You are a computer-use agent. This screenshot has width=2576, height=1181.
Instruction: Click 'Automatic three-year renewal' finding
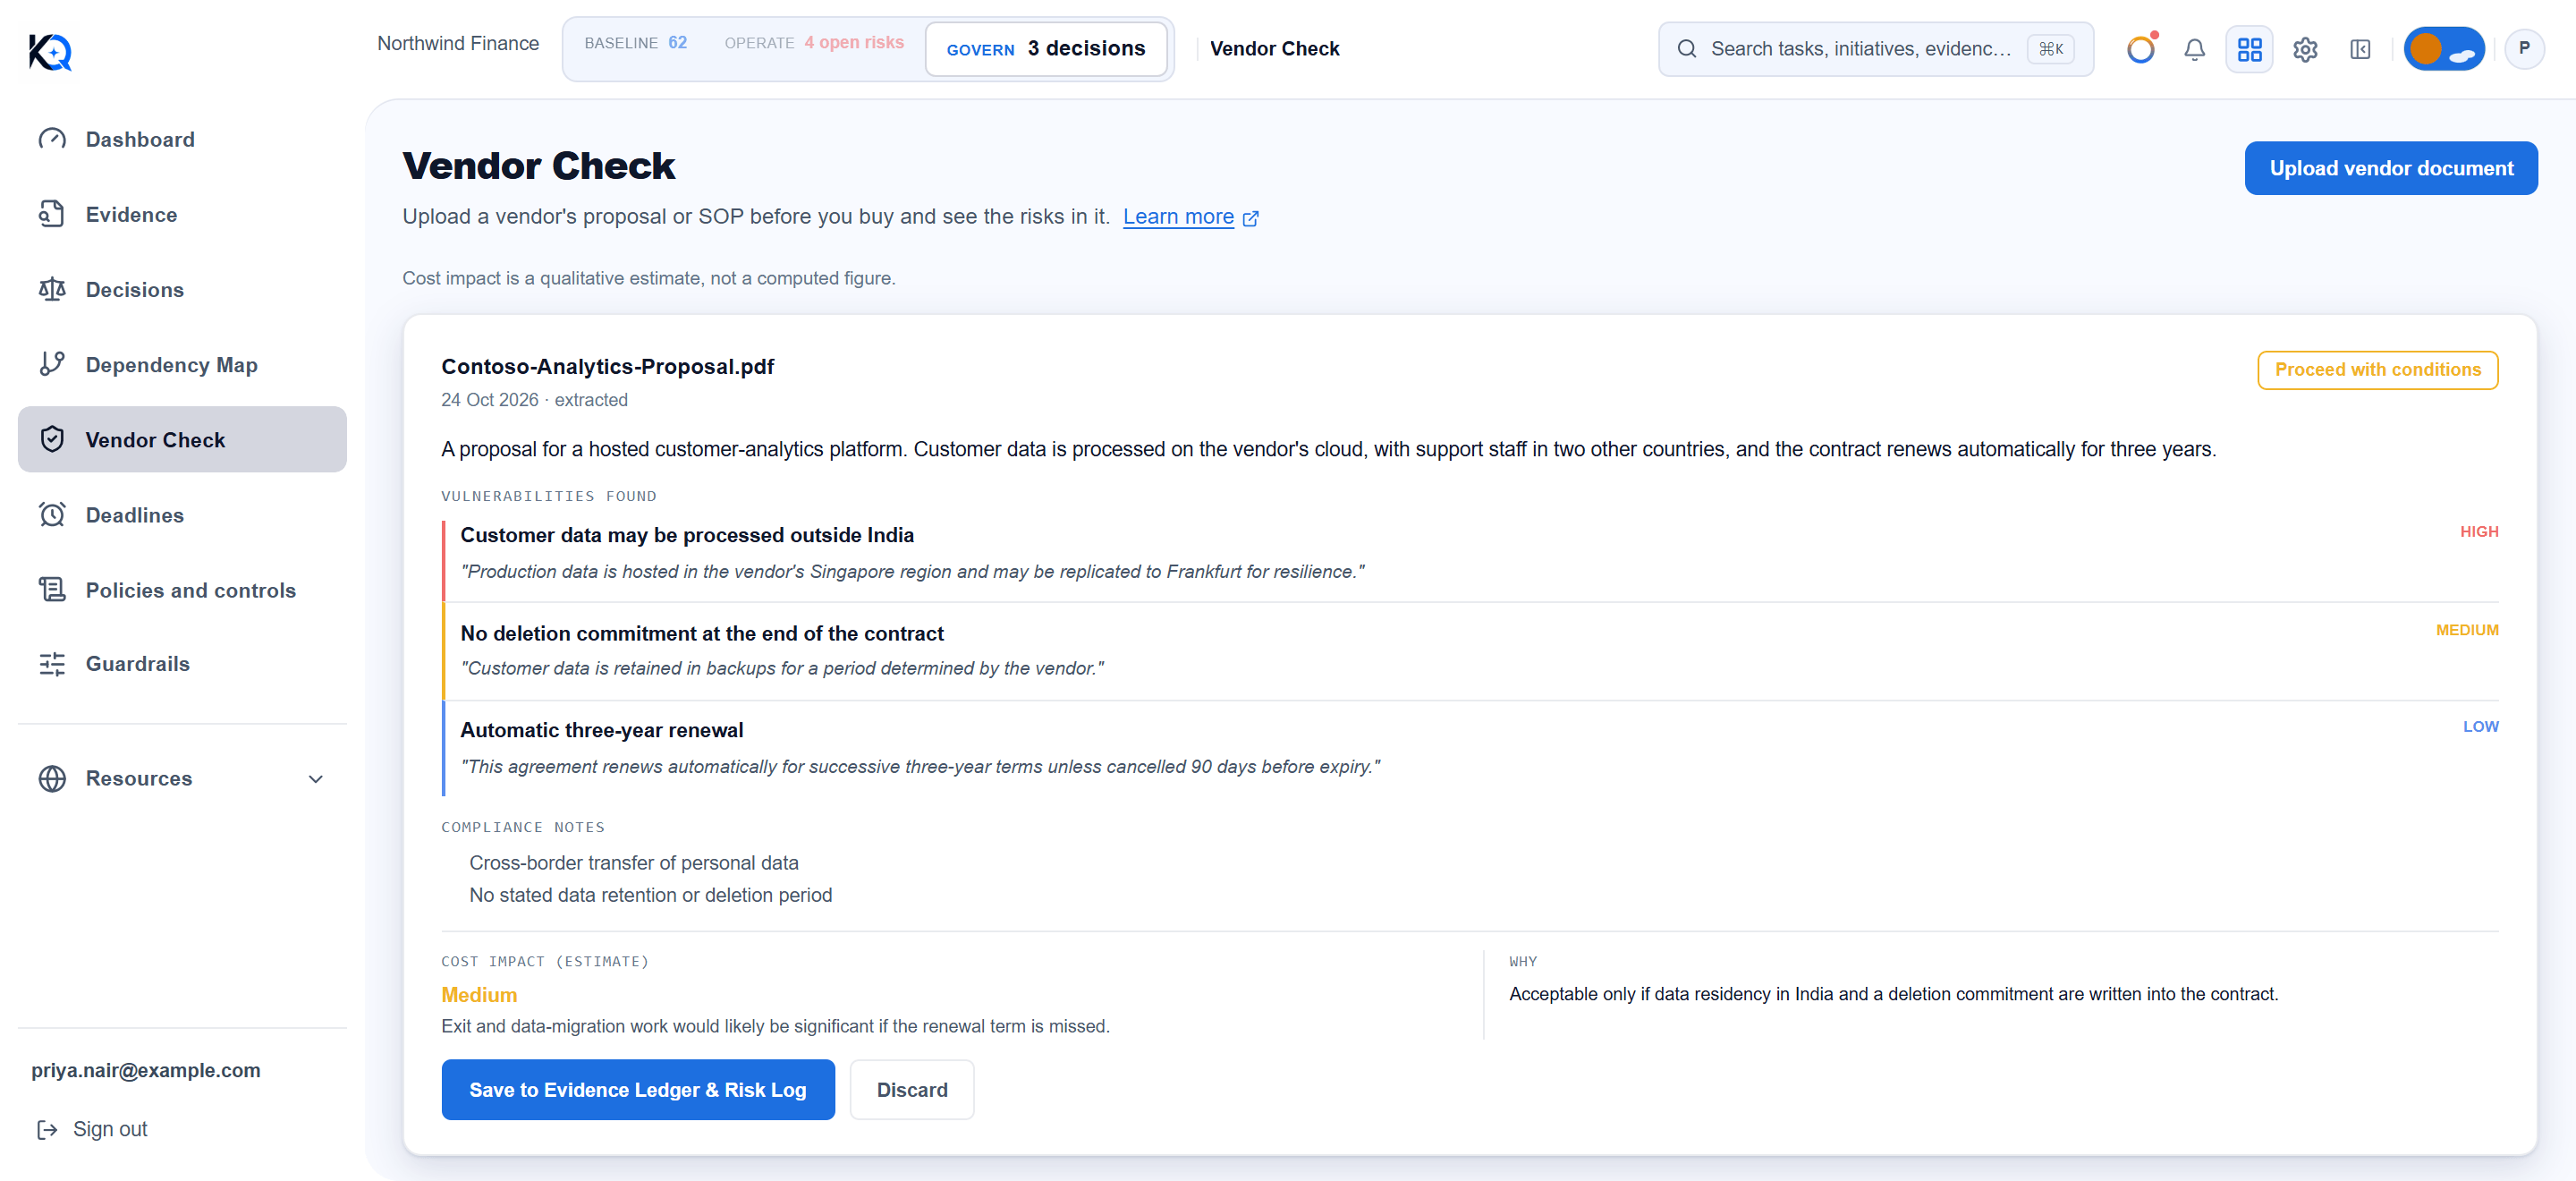pos(602,730)
